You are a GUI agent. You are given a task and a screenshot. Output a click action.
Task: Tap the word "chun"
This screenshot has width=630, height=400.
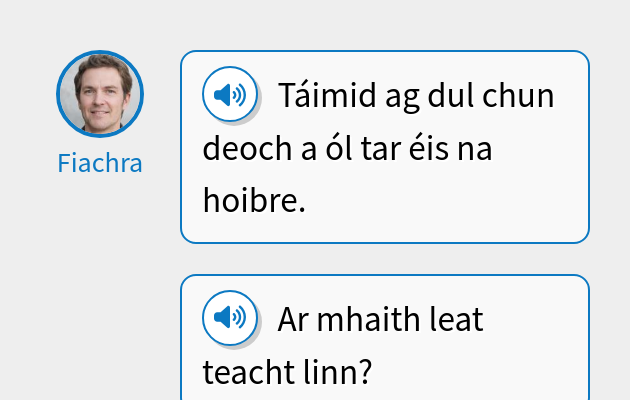coord(521,97)
